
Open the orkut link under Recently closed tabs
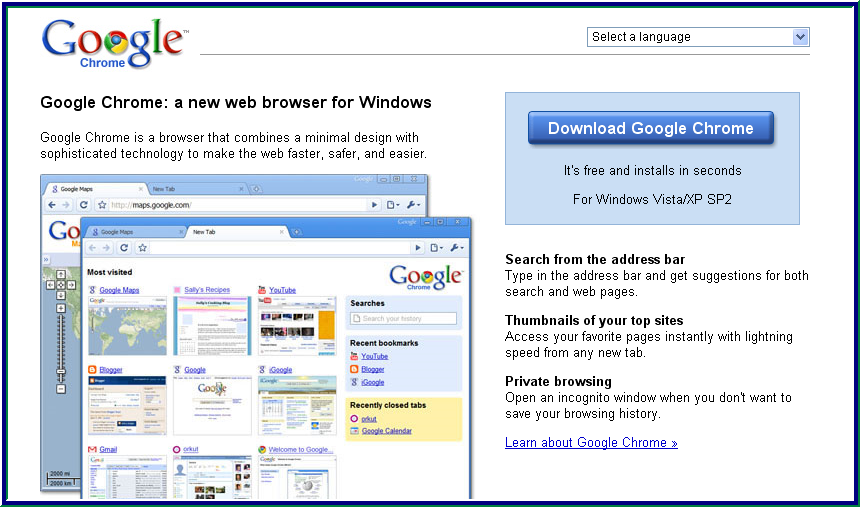click(369, 419)
